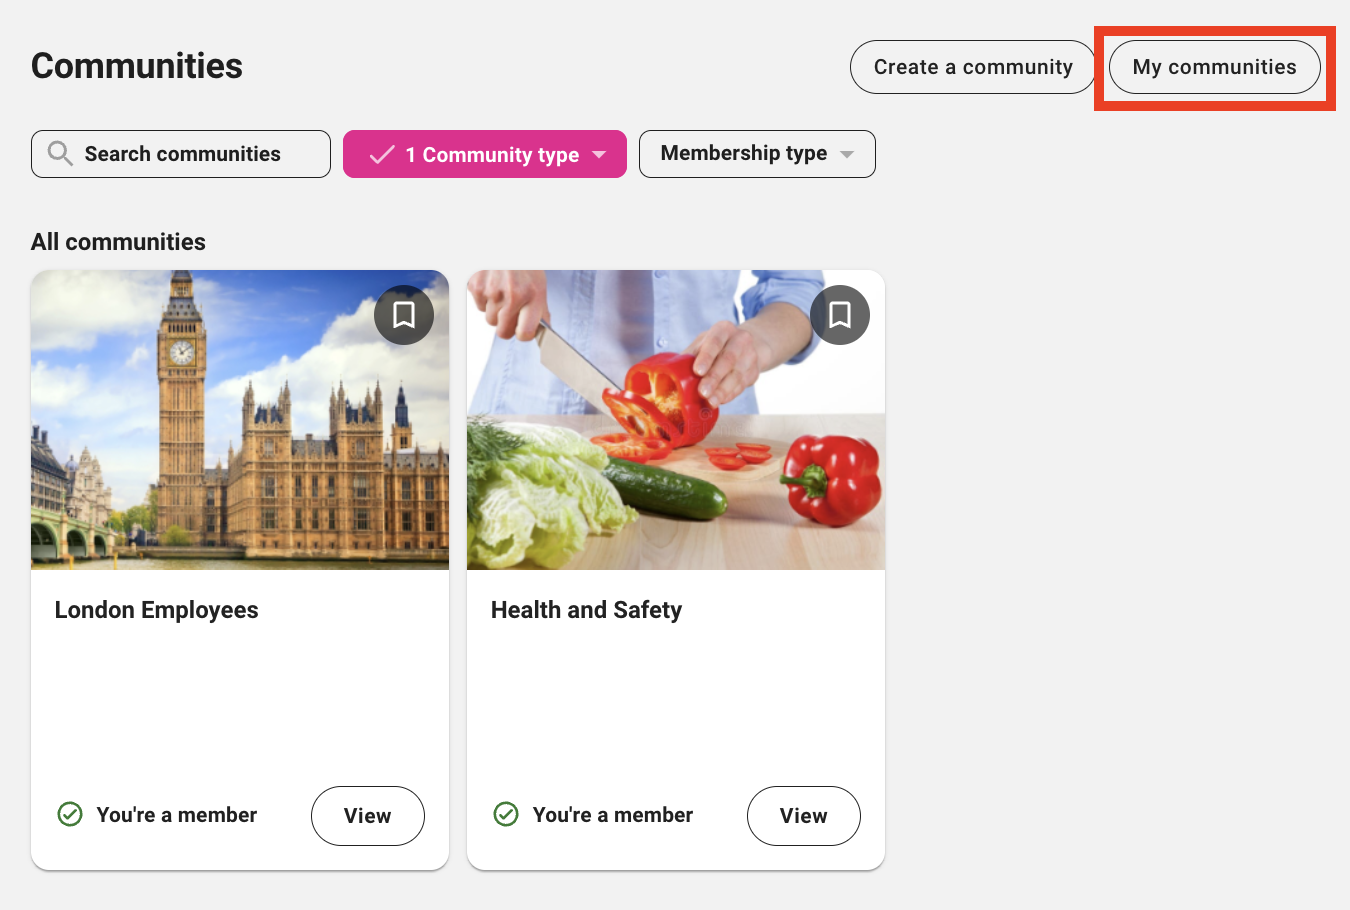
Task: Click the Community type dropdown arrow
Action: [599, 155]
